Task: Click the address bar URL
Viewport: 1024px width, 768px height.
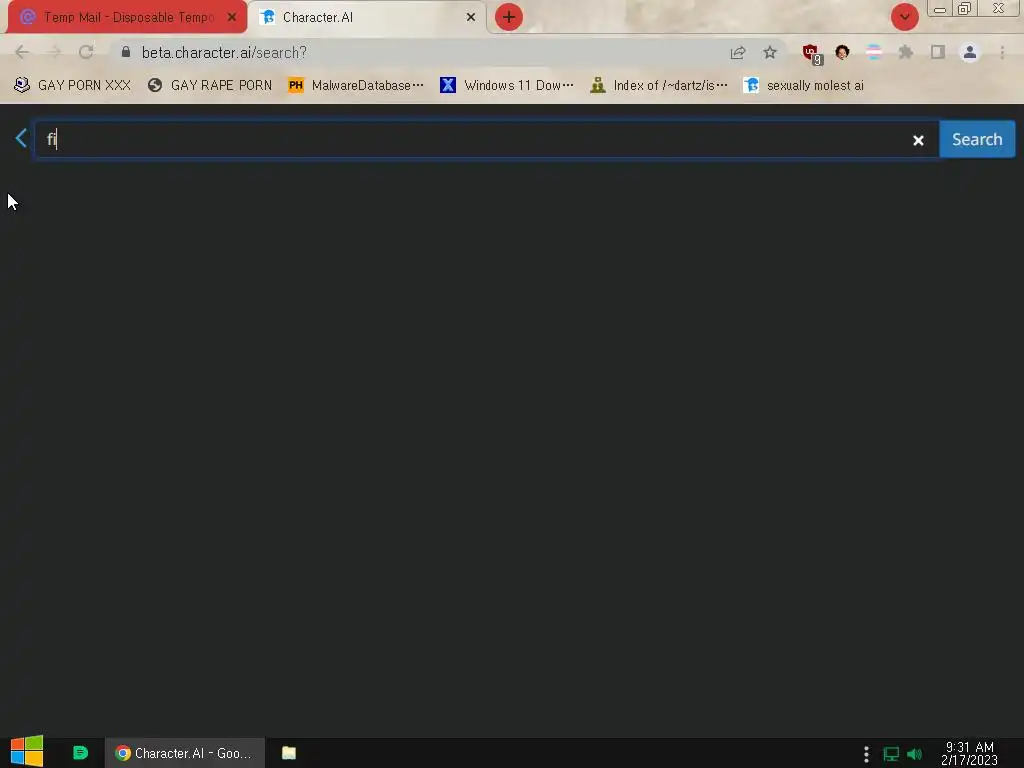Action: 224,52
